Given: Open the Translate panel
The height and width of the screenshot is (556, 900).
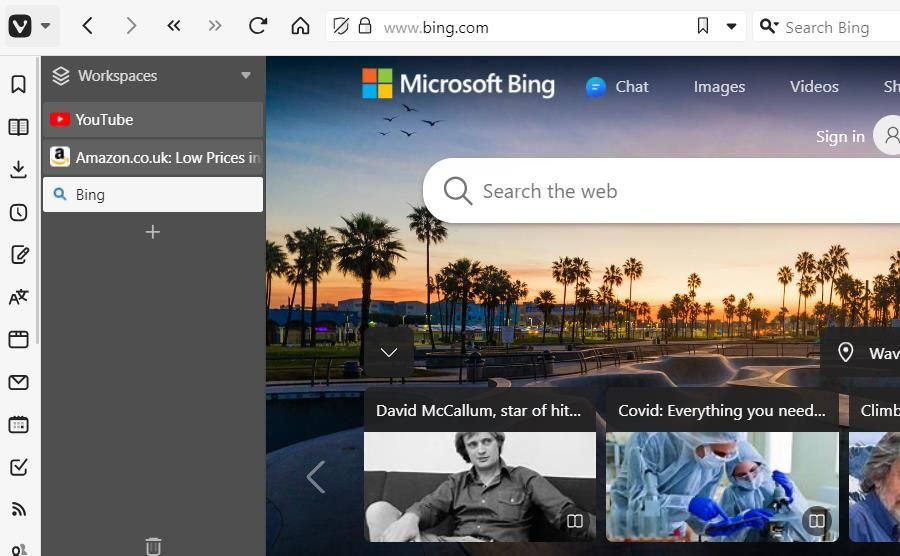Looking at the screenshot, I should click(x=18, y=297).
